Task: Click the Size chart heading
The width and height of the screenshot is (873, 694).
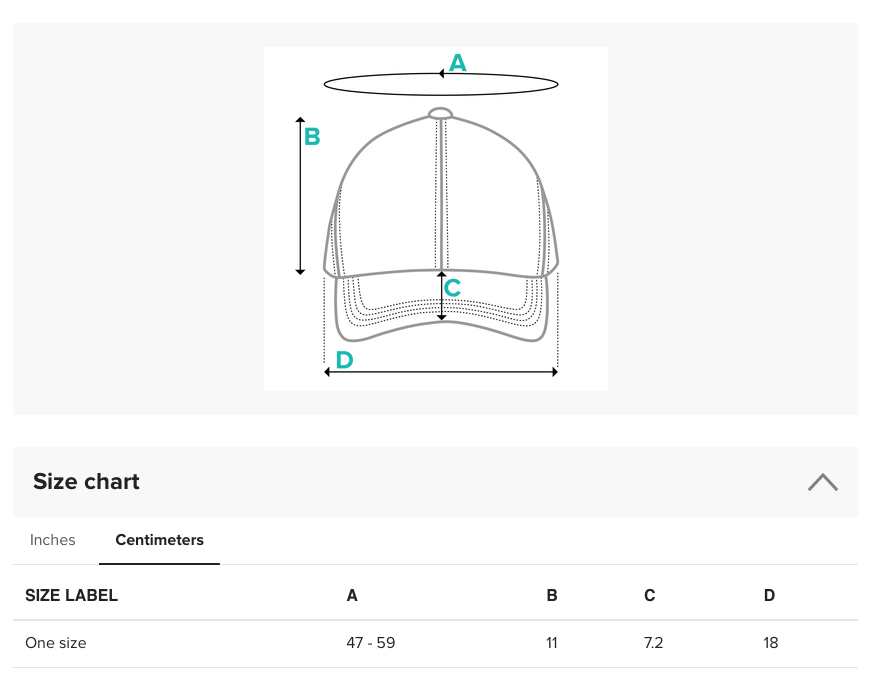Action: click(x=86, y=482)
